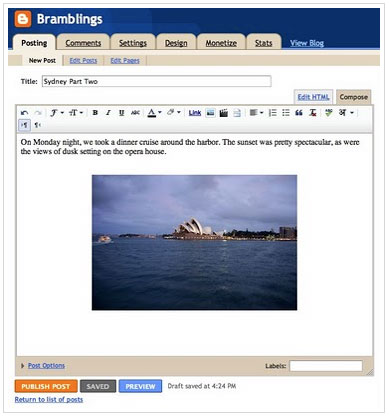Toggle italic formatting
This screenshot has width=389, height=418.
point(108,113)
